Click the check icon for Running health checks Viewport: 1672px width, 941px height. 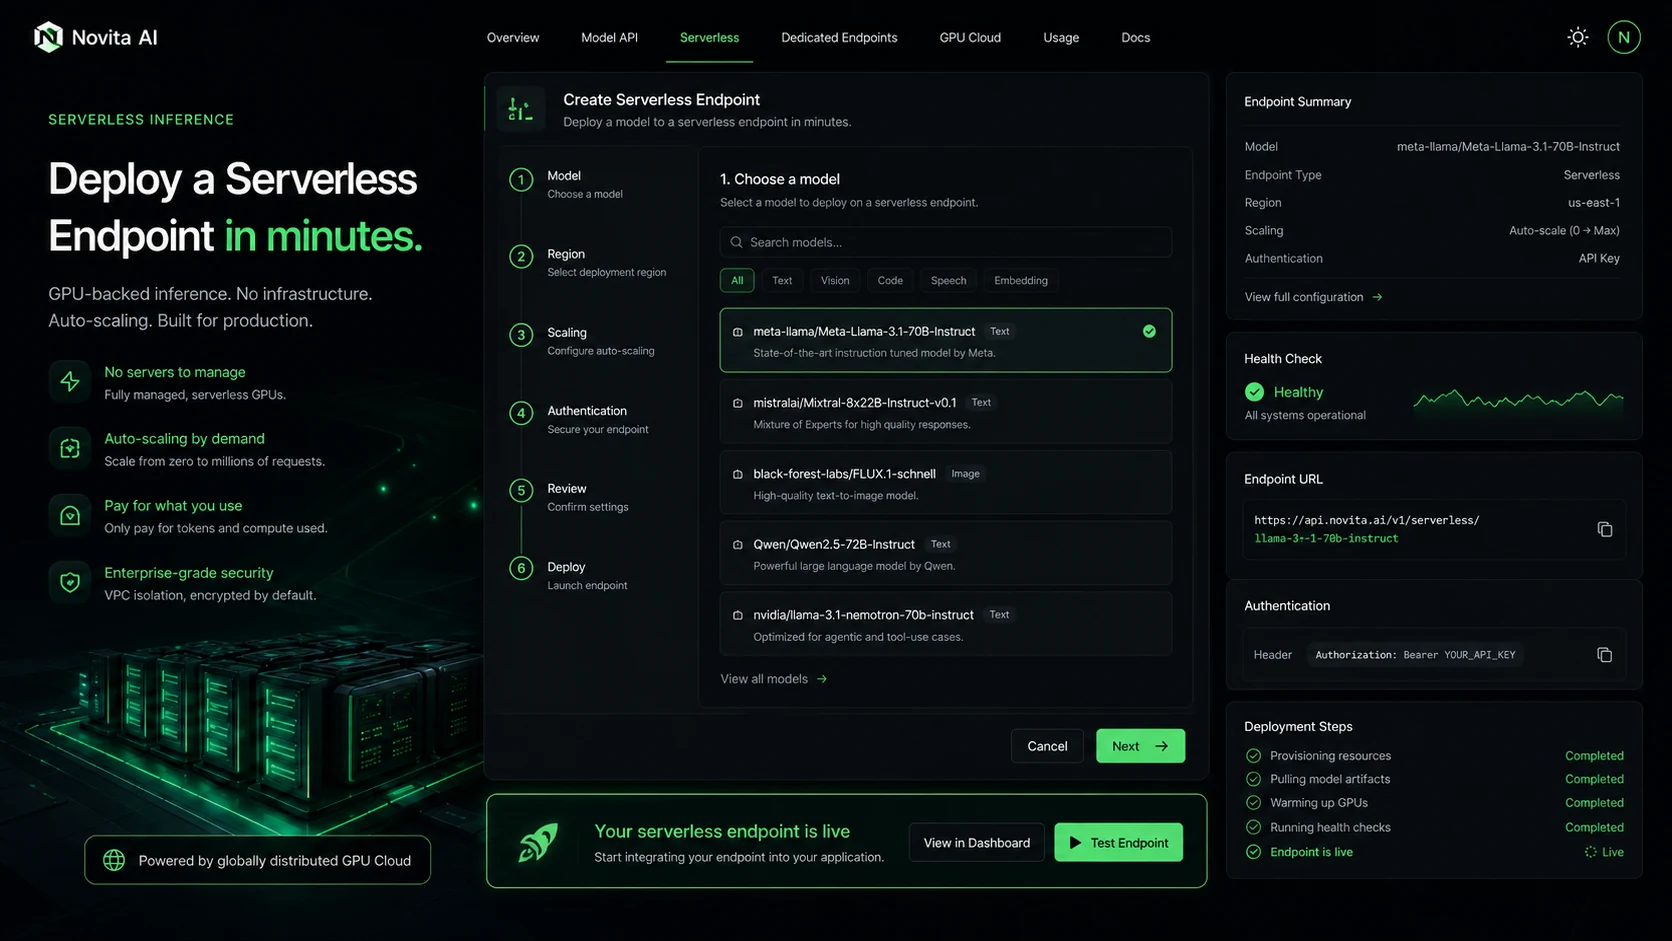(x=1253, y=827)
